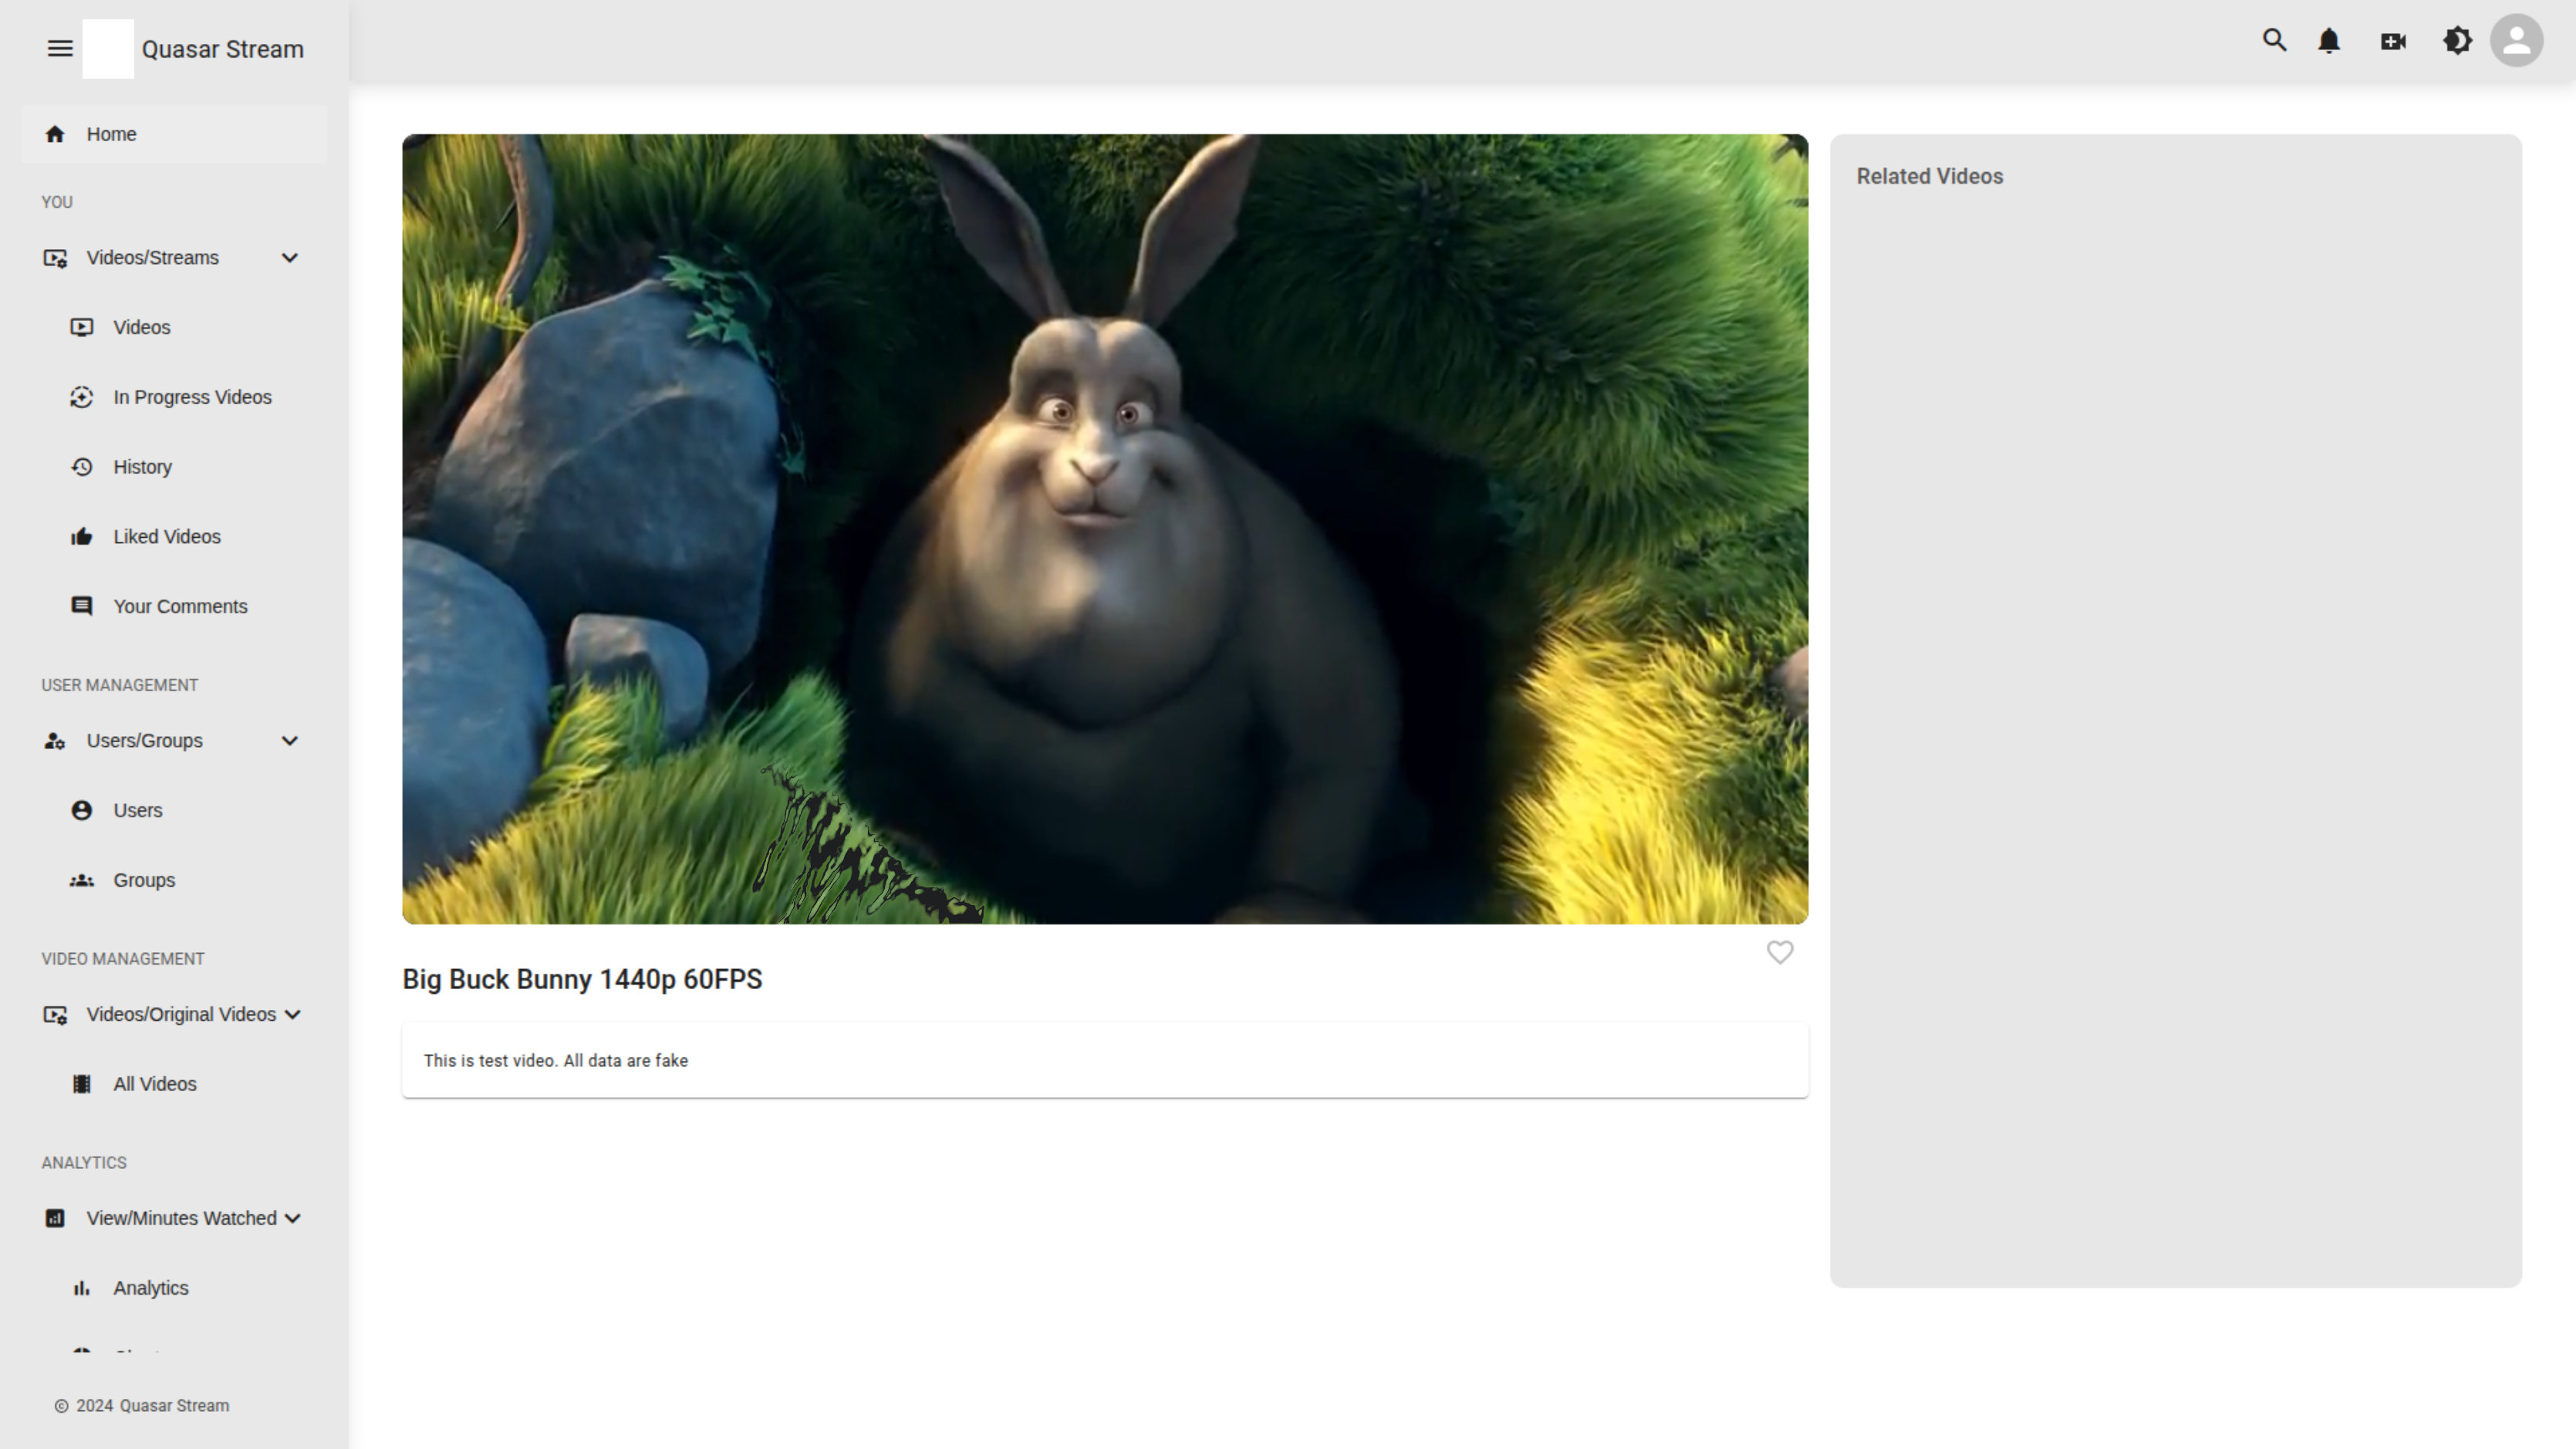The width and height of the screenshot is (2576, 1449).
Task: Click the Liked Videos thumbs-up icon
Action: coord(82,537)
